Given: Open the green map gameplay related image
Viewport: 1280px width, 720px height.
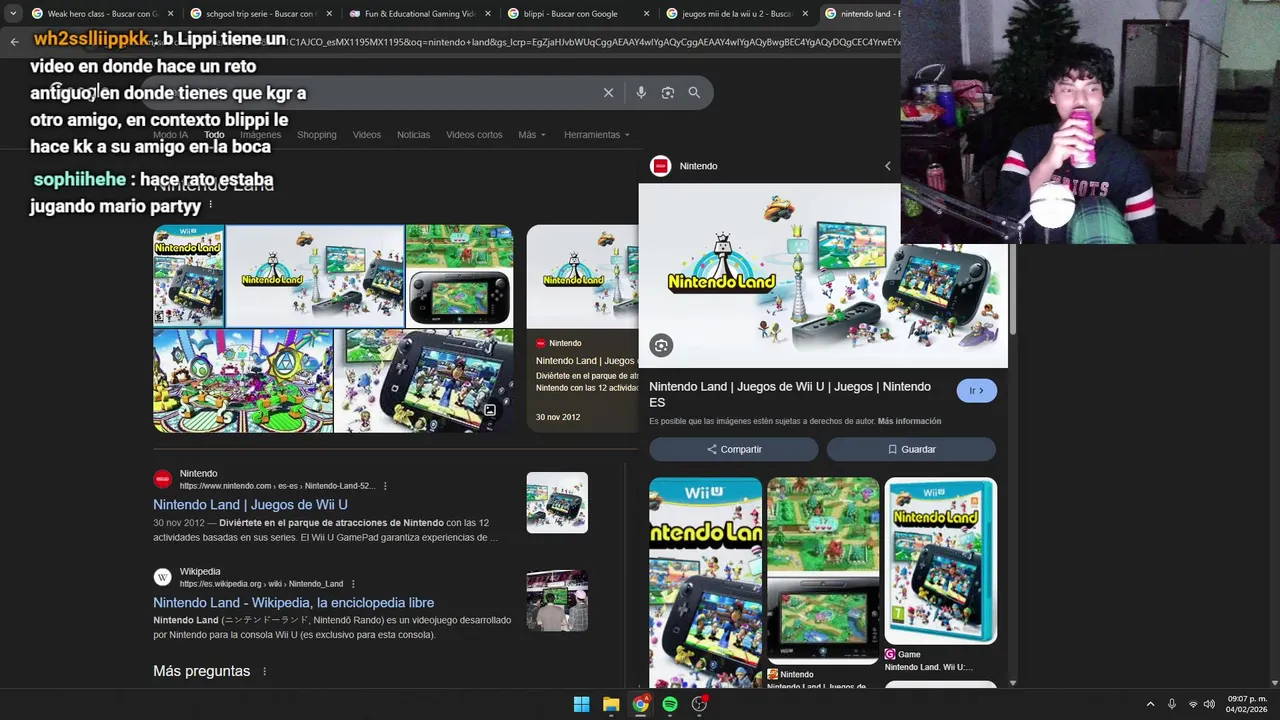Looking at the screenshot, I should pyautogui.click(x=823, y=570).
